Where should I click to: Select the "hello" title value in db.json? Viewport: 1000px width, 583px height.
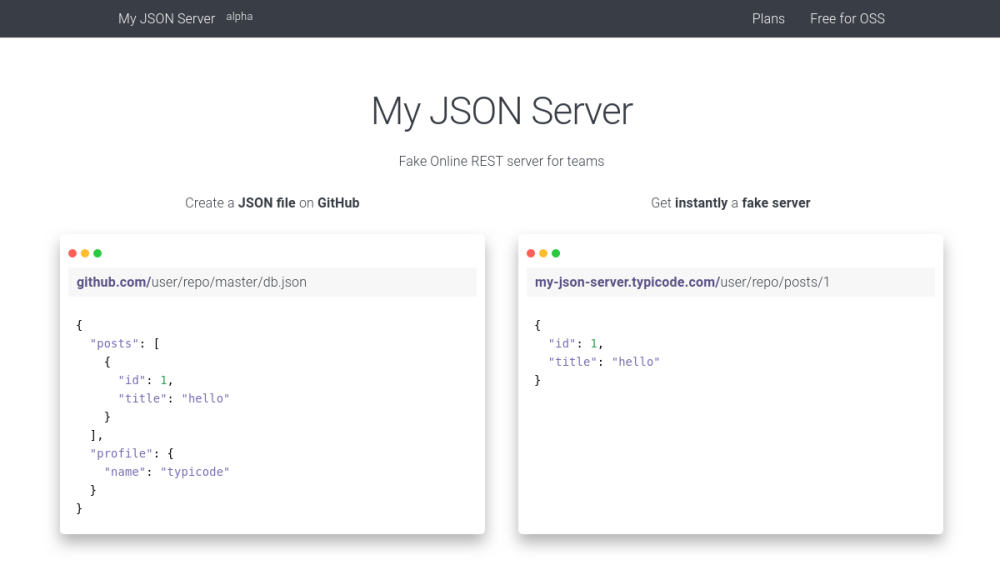[206, 398]
